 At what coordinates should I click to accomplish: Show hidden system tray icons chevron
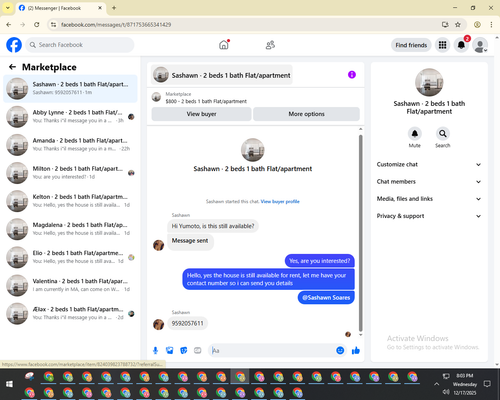tap(436, 384)
